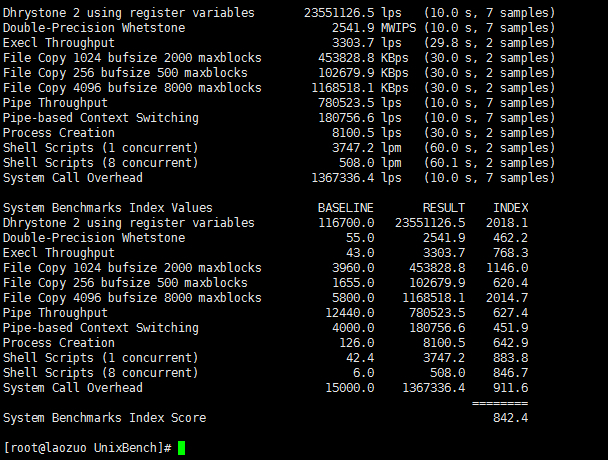Click the Shell Scripts (8 concurrent) index 846.7
Viewport: 608px width, 460px height.
point(510,373)
